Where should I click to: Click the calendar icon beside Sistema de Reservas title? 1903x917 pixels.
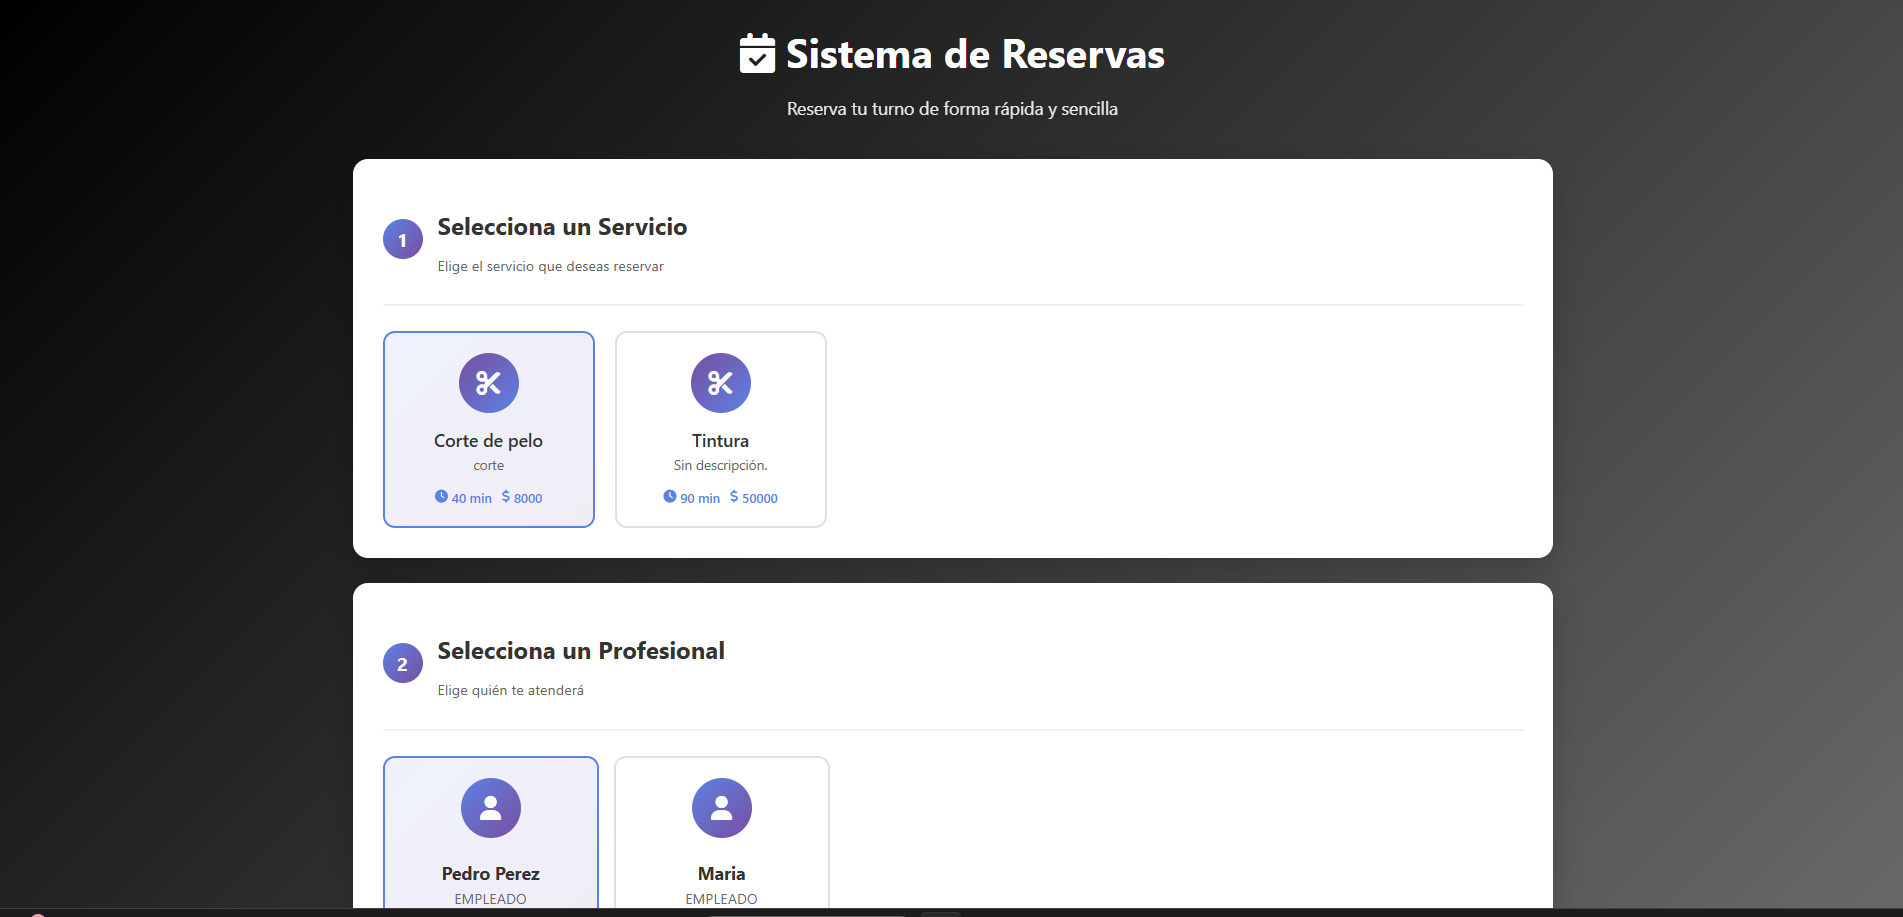click(x=757, y=54)
